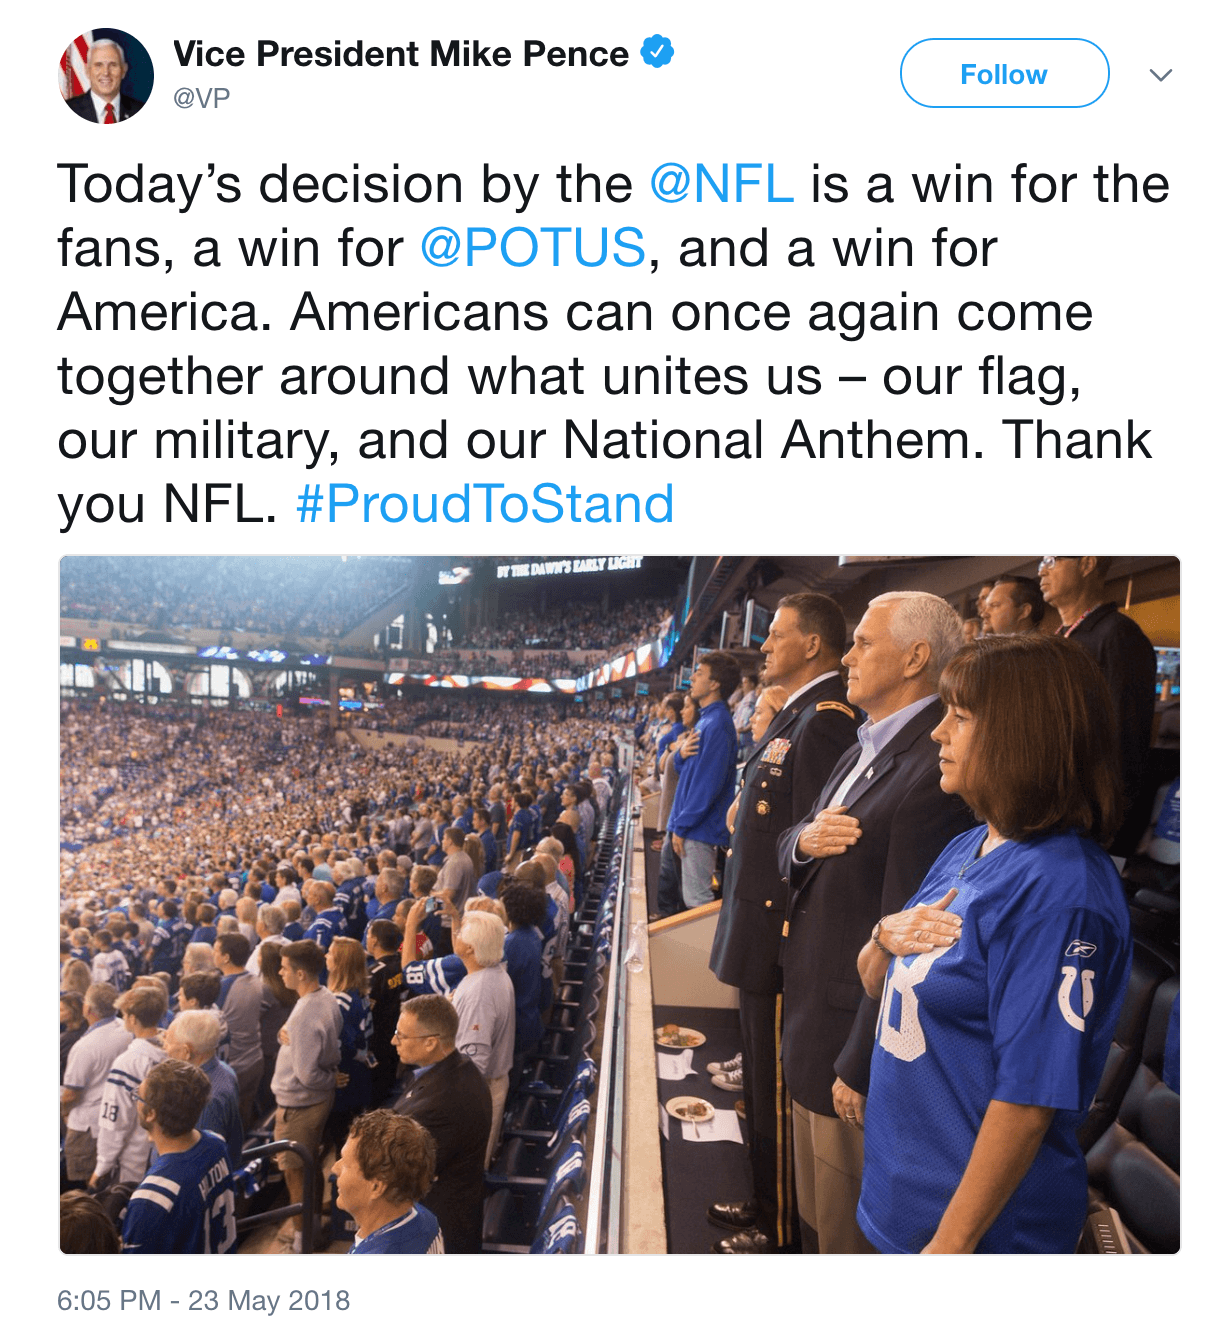Click the Colts horseshoe logo on jersey sleeve
Image resolution: width=1232 pixels, height=1334 pixels.
[x=1077, y=994]
